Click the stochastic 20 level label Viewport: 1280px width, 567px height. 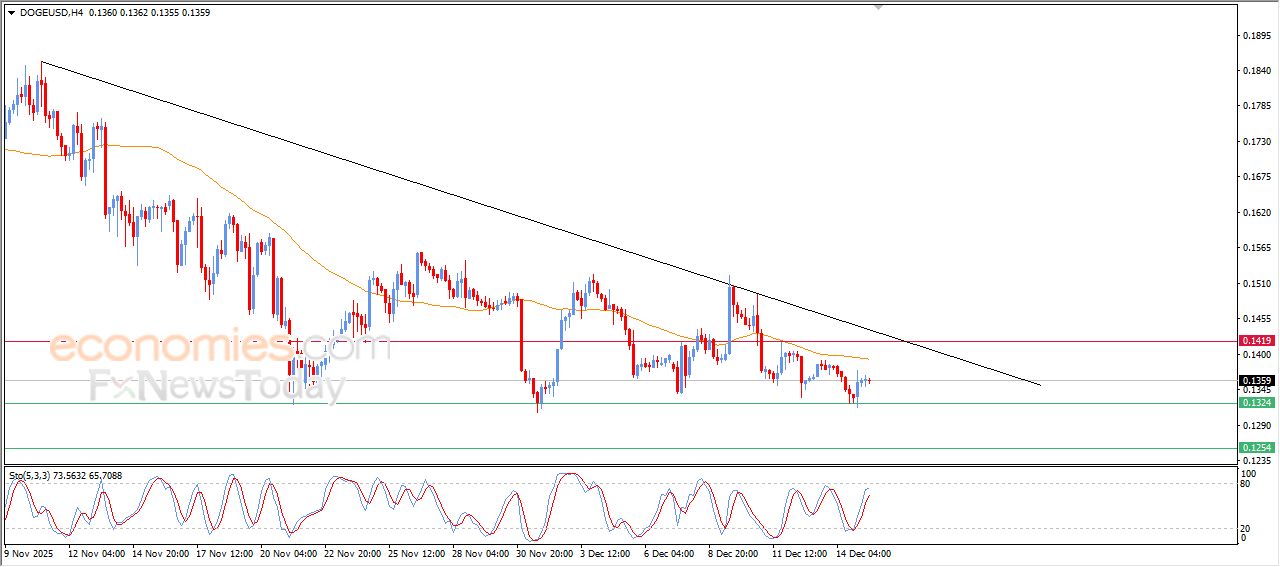pyautogui.click(x=1246, y=527)
